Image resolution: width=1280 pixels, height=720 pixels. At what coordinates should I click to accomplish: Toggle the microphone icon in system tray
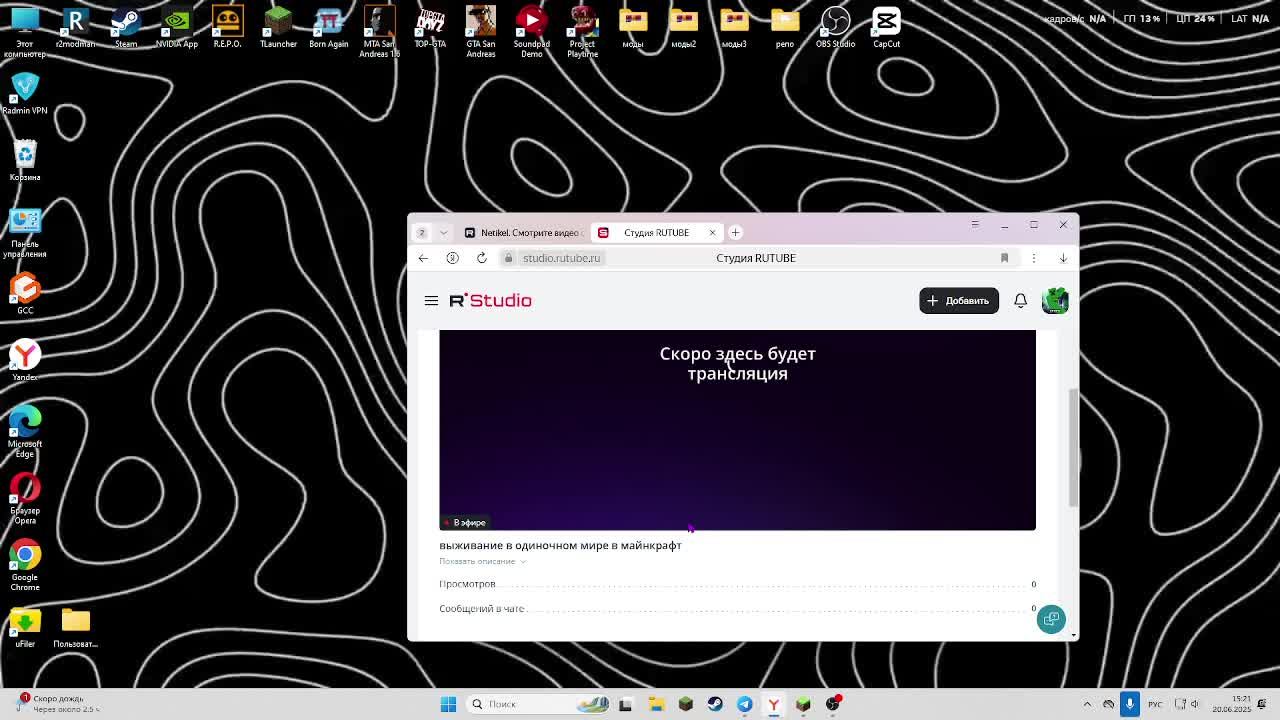[x=1130, y=704]
